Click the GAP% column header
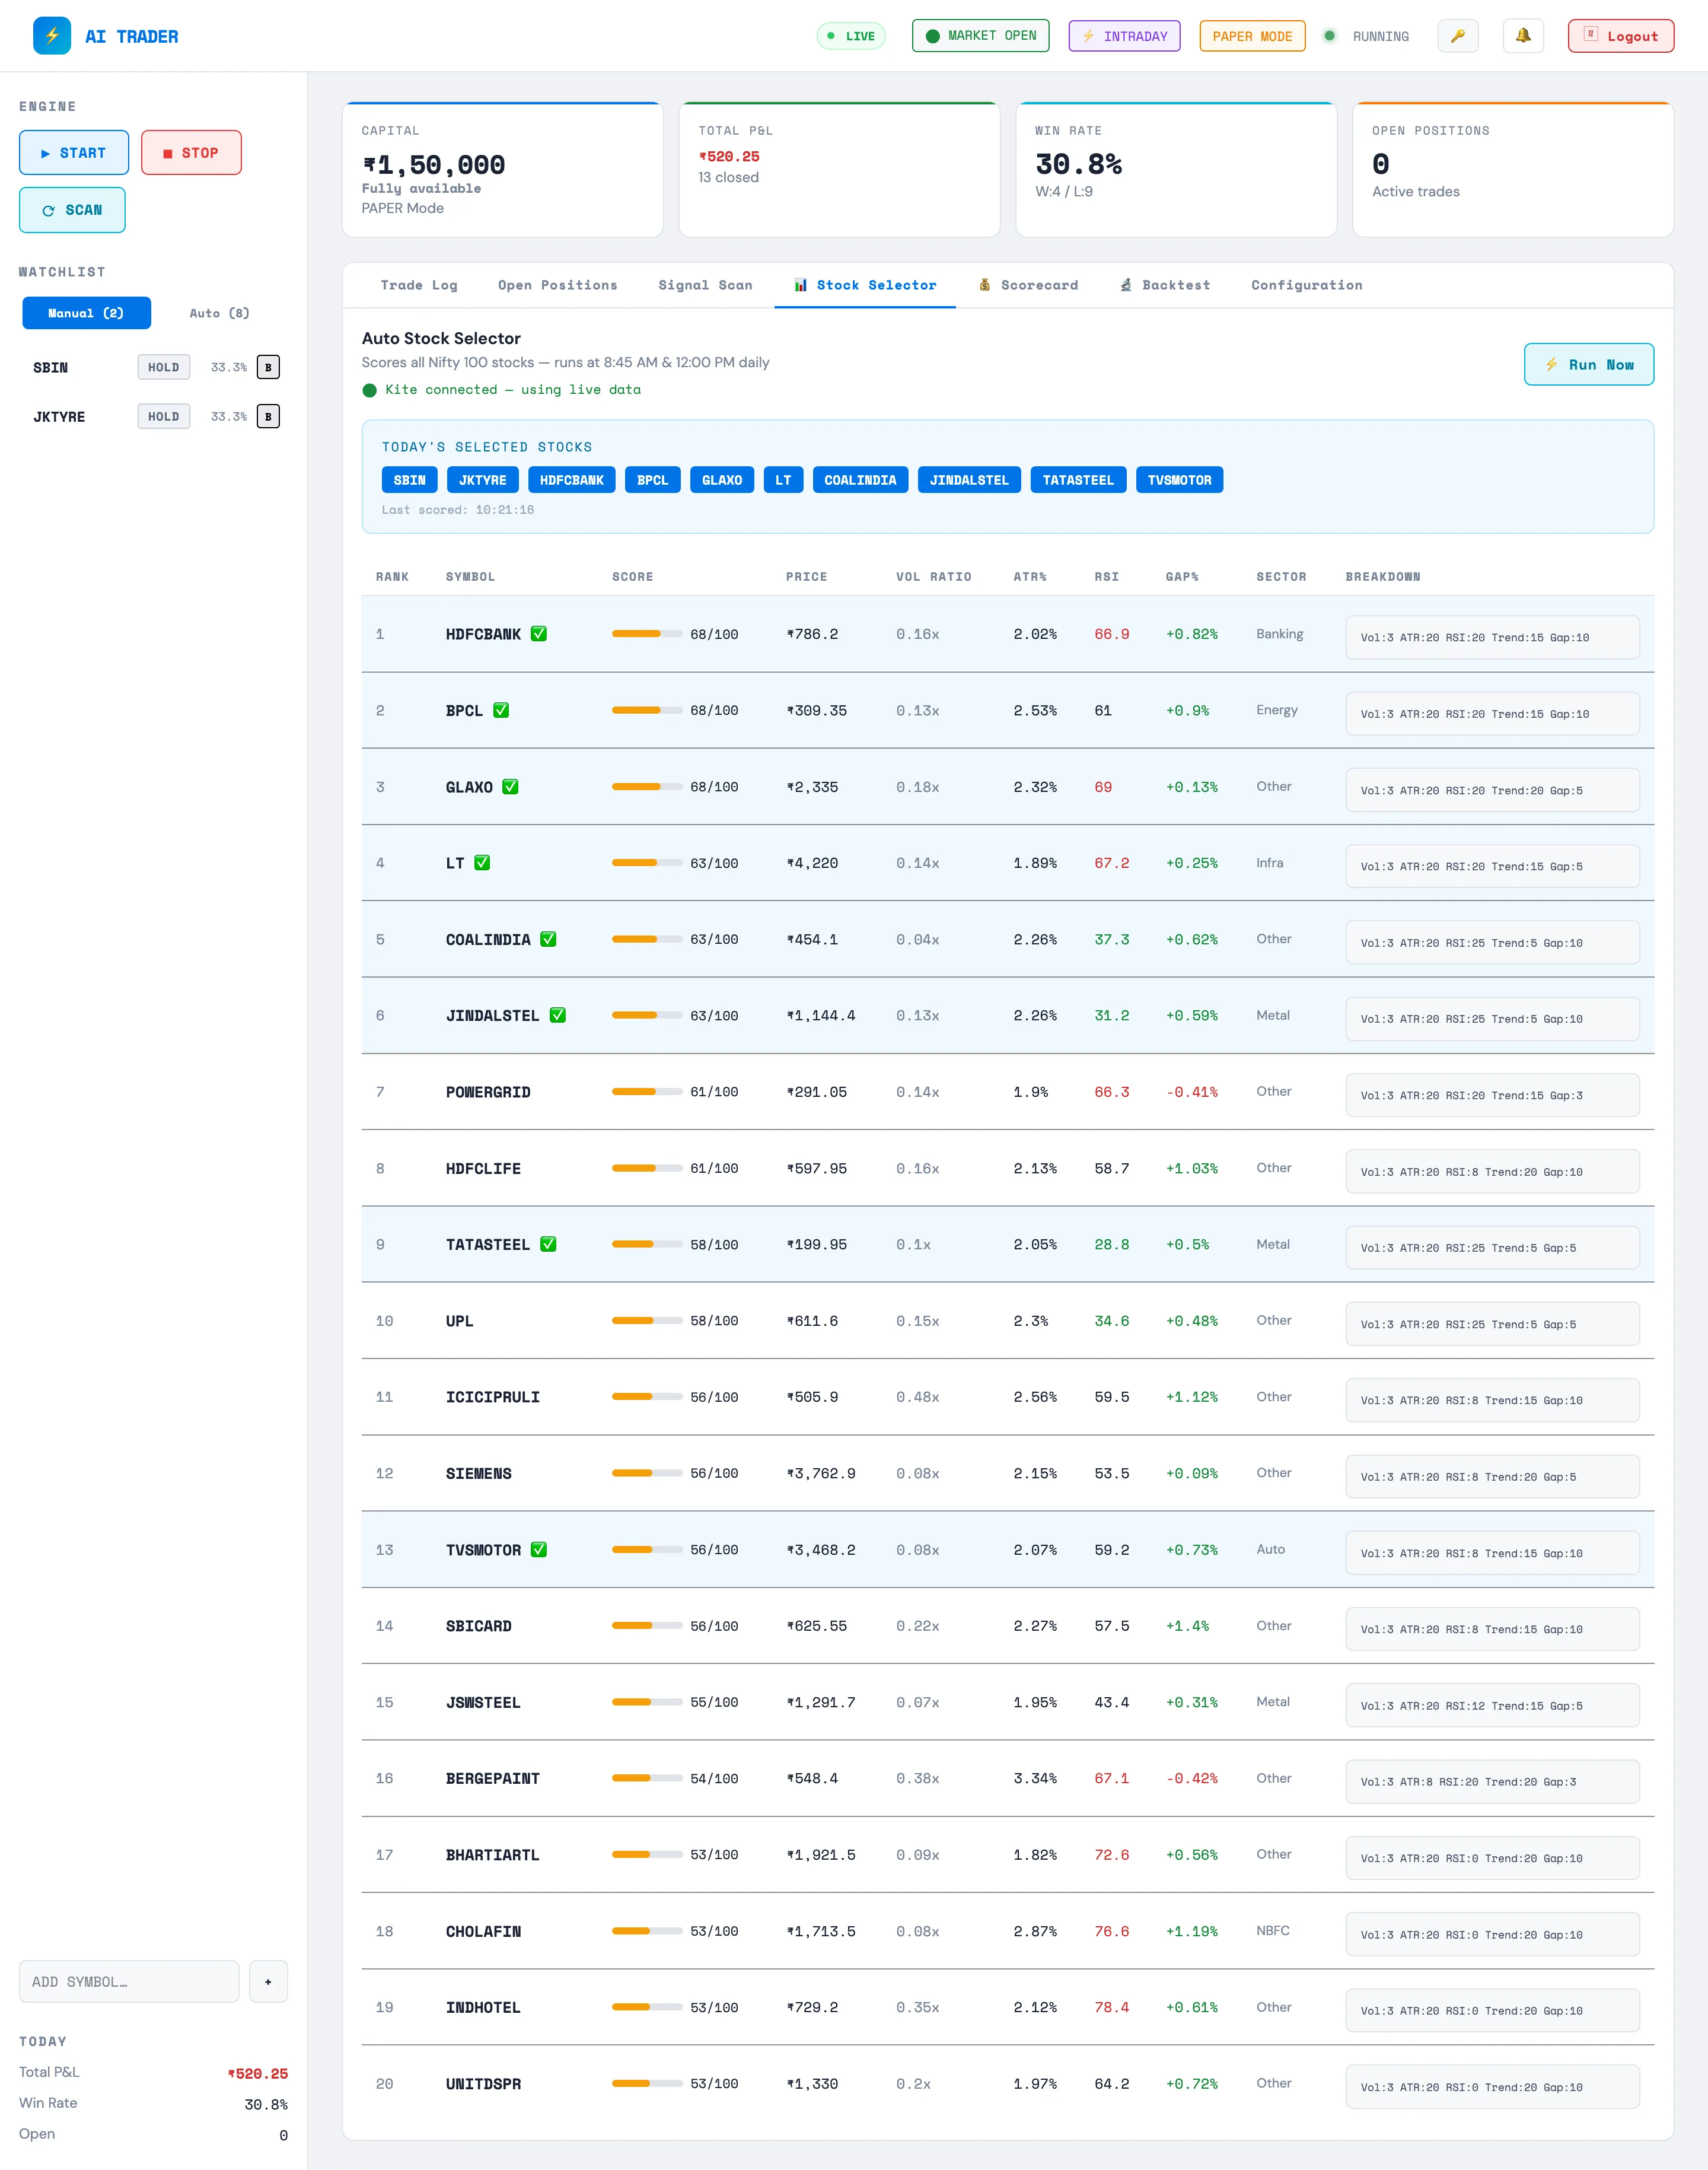This screenshot has width=1708, height=2170. pos(1181,577)
